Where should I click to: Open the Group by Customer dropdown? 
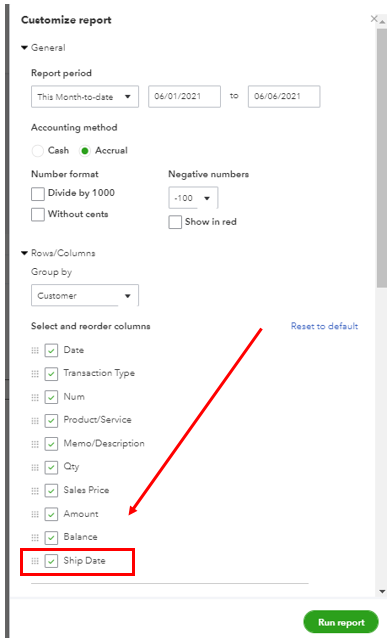pos(85,295)
